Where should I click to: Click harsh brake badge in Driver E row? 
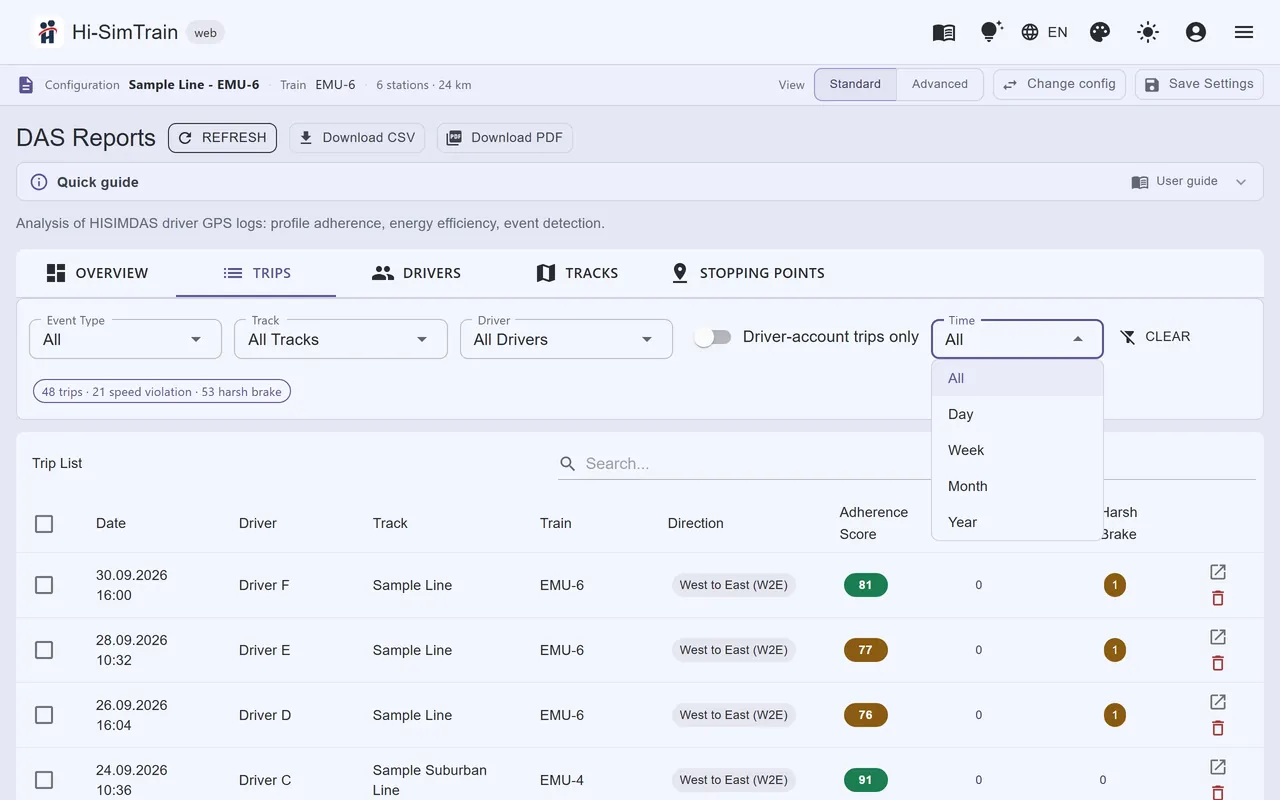1115,650
